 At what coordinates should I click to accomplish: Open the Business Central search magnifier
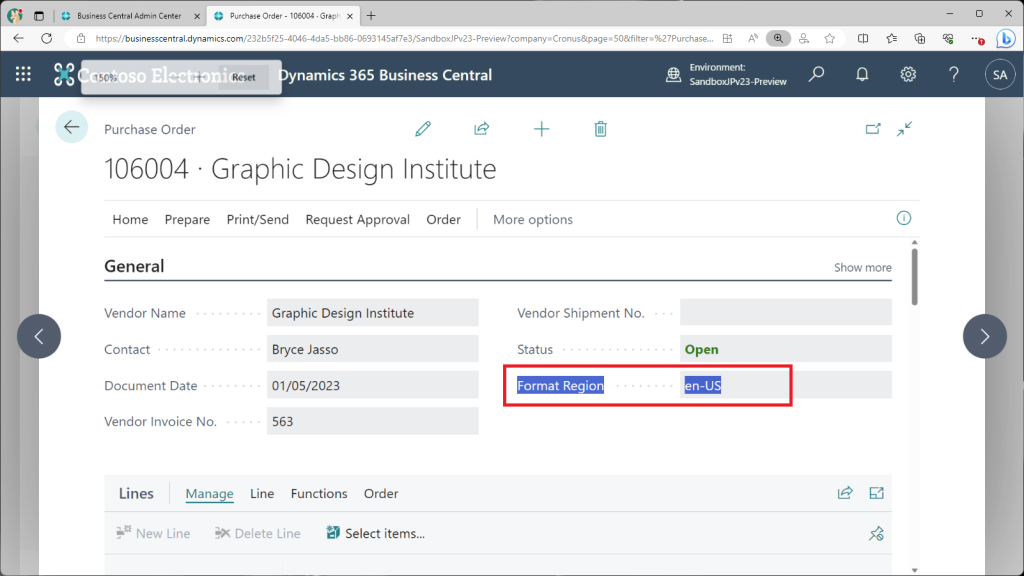tap(816, 74)
